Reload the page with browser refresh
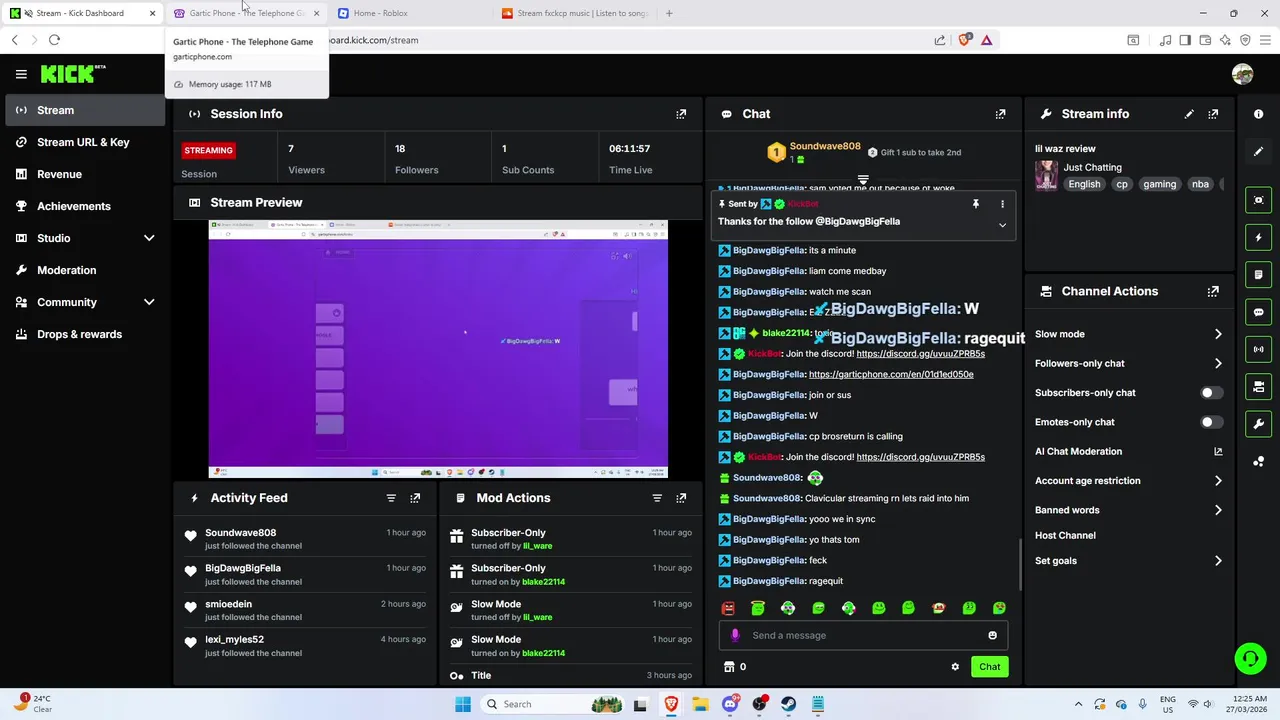 tap(54, 40)
